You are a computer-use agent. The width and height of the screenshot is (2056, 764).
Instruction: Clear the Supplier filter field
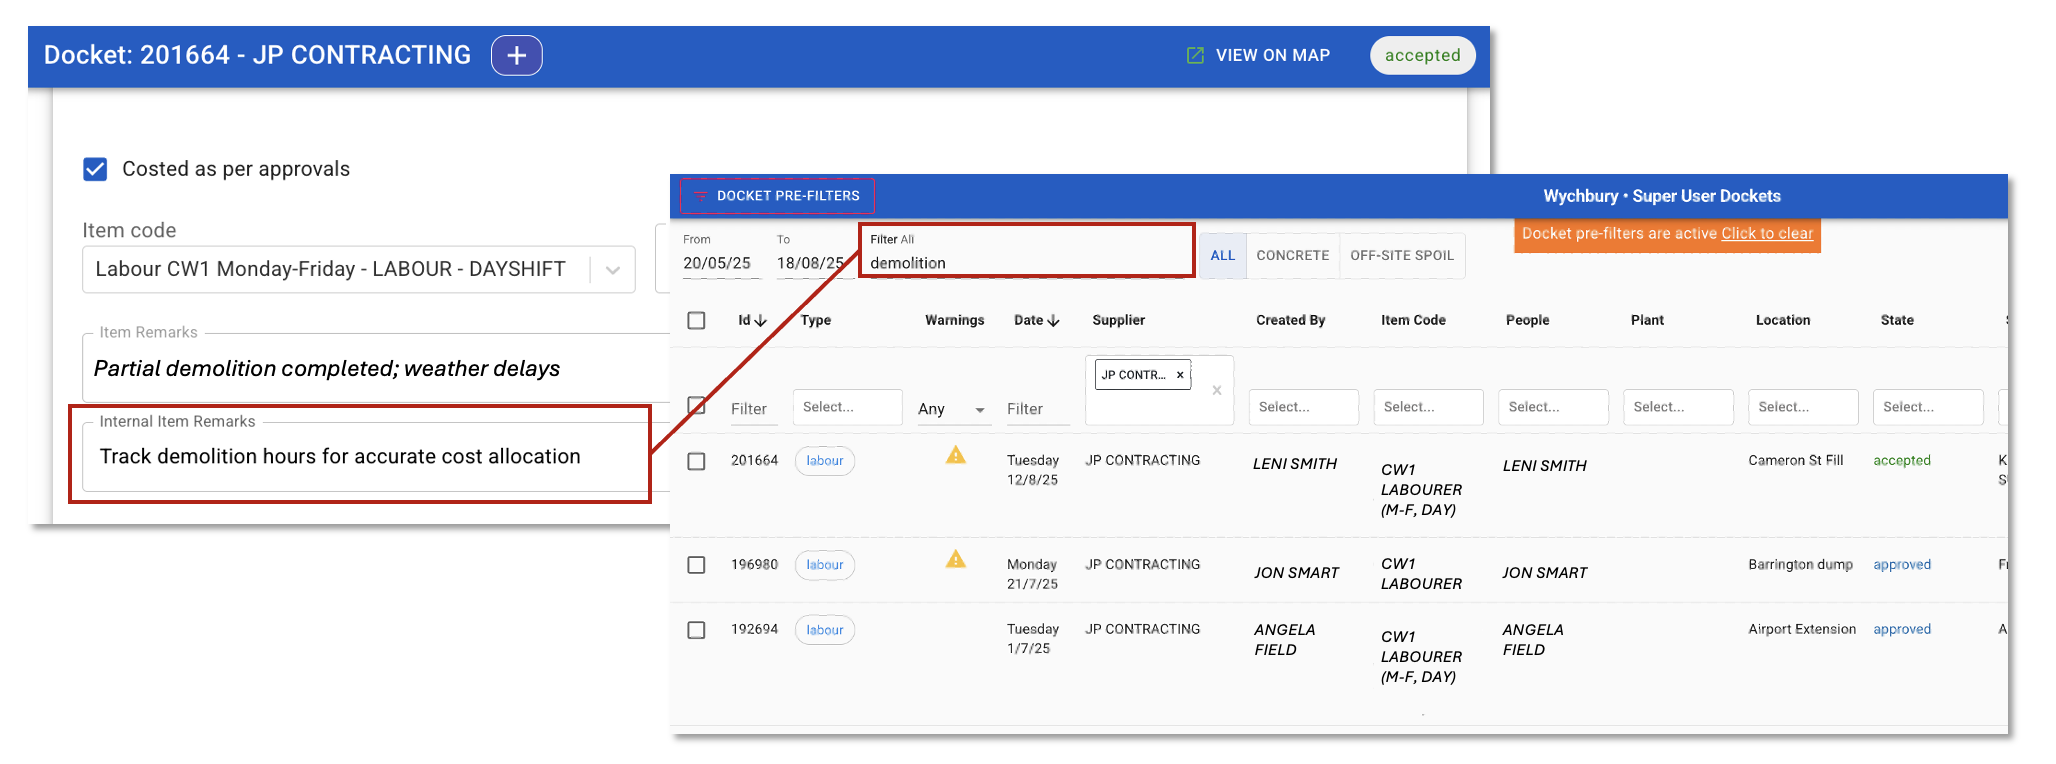tap(1217, 391)
